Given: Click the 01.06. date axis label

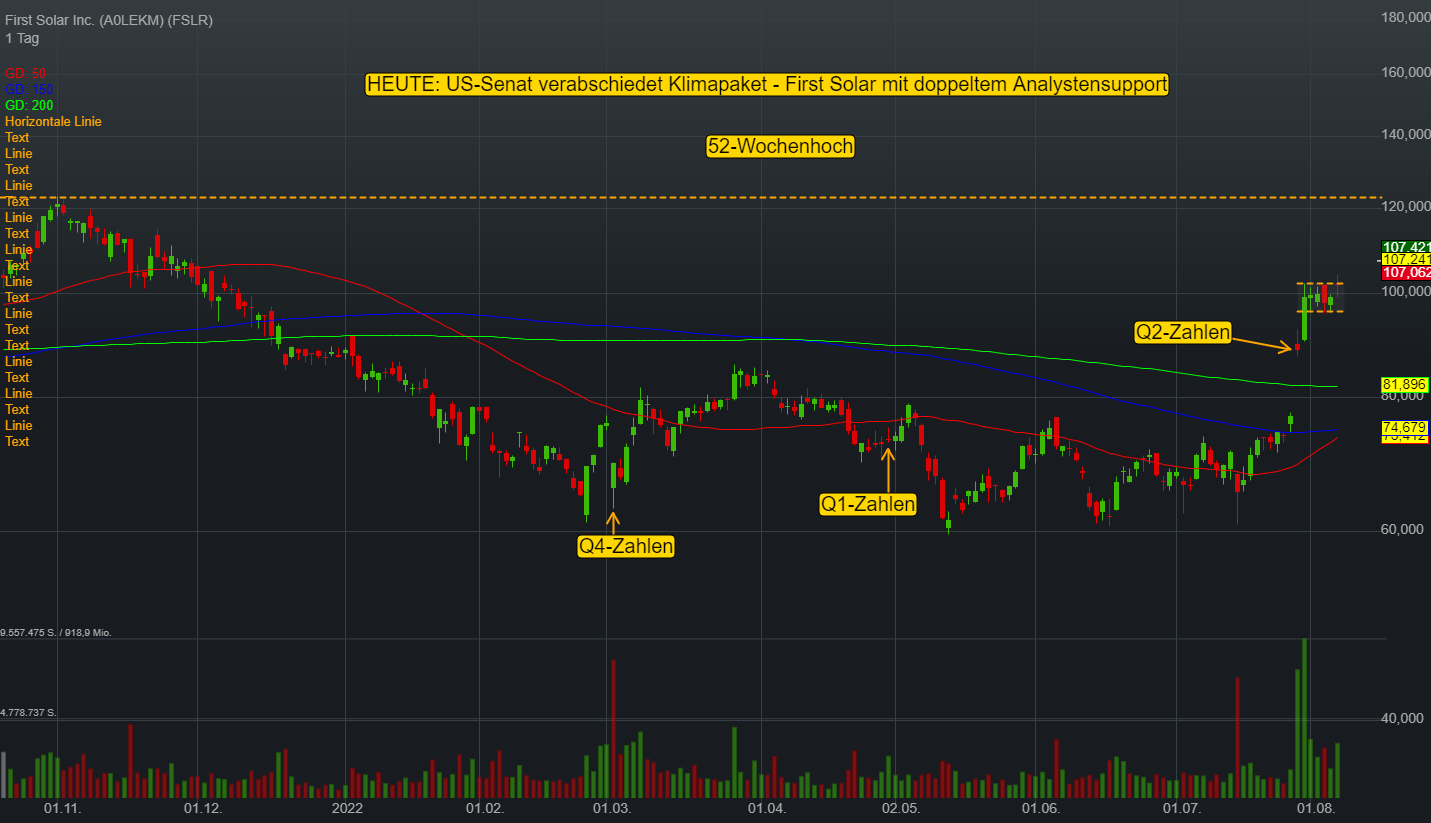Looking at the screenshot, I should [x=1040, y=807].
